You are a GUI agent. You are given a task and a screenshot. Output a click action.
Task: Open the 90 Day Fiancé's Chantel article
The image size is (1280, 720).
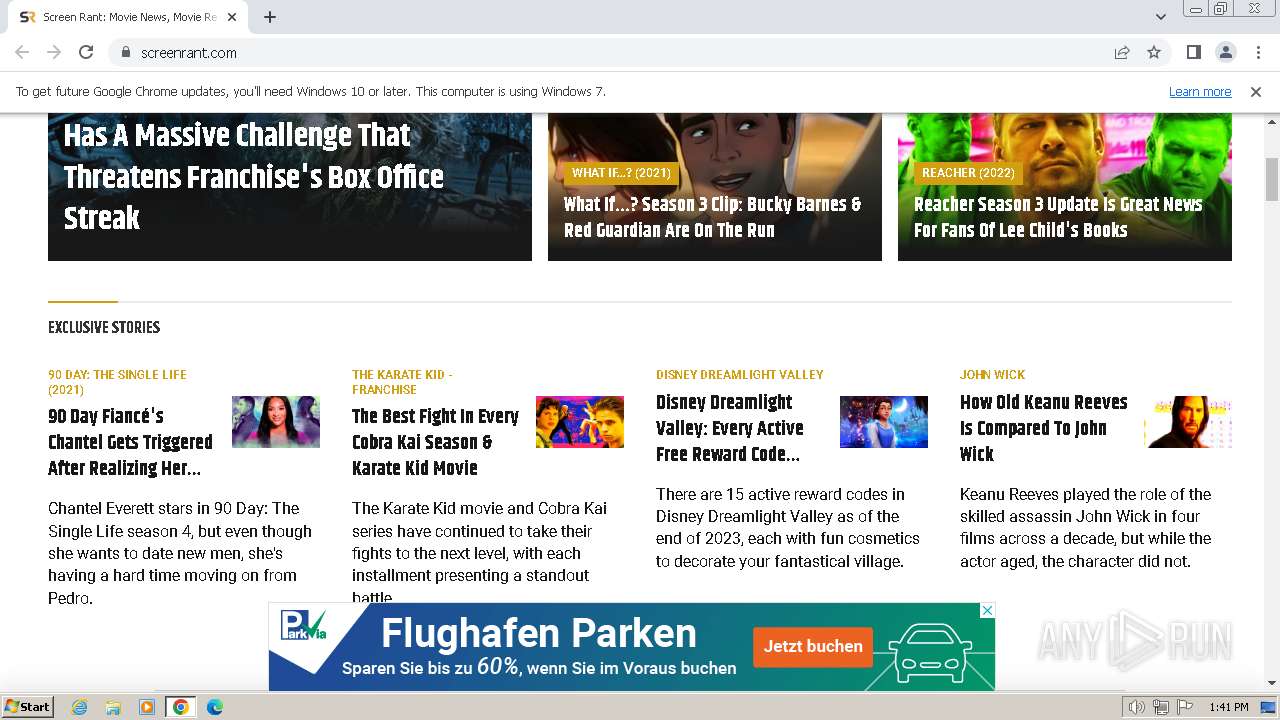pos(130,442)
